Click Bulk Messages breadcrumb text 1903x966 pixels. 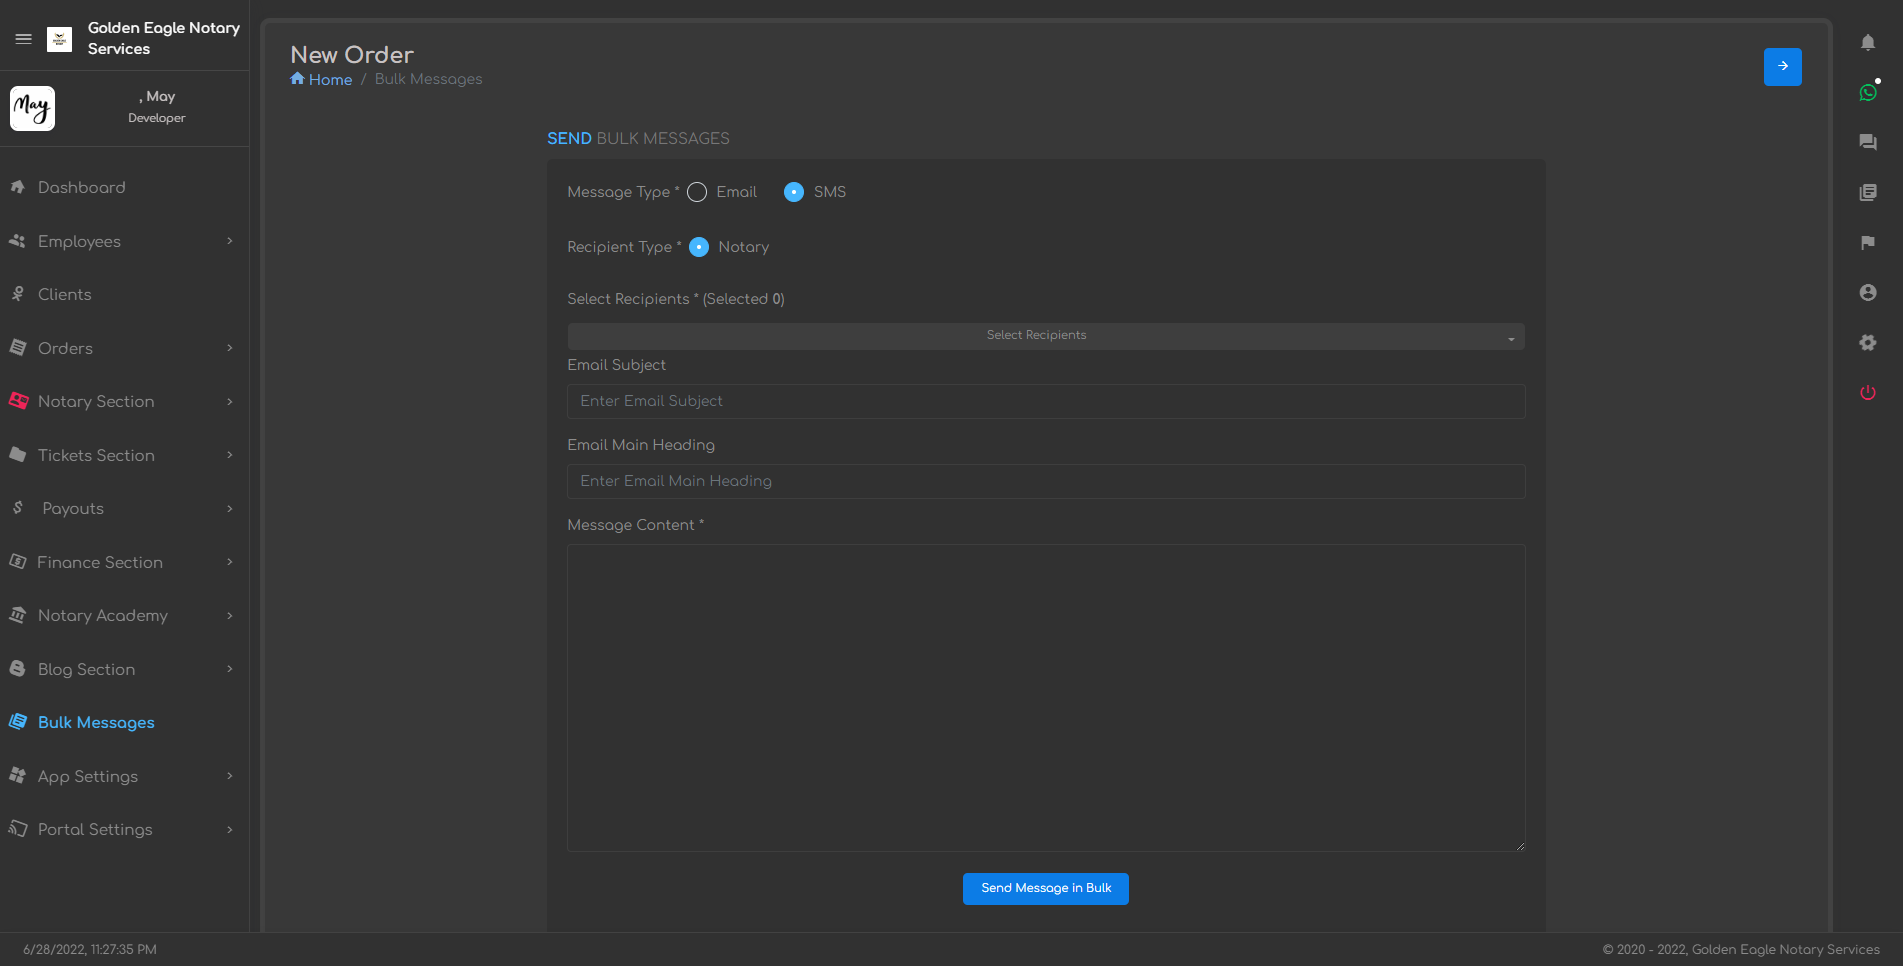(428, 79)
